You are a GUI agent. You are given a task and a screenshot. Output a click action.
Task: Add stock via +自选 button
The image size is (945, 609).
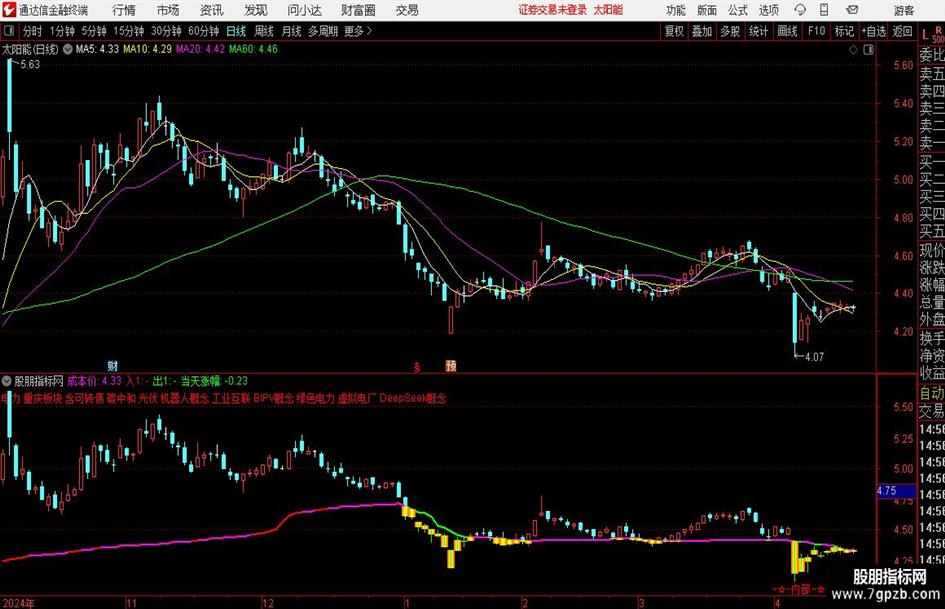[874, 31]
